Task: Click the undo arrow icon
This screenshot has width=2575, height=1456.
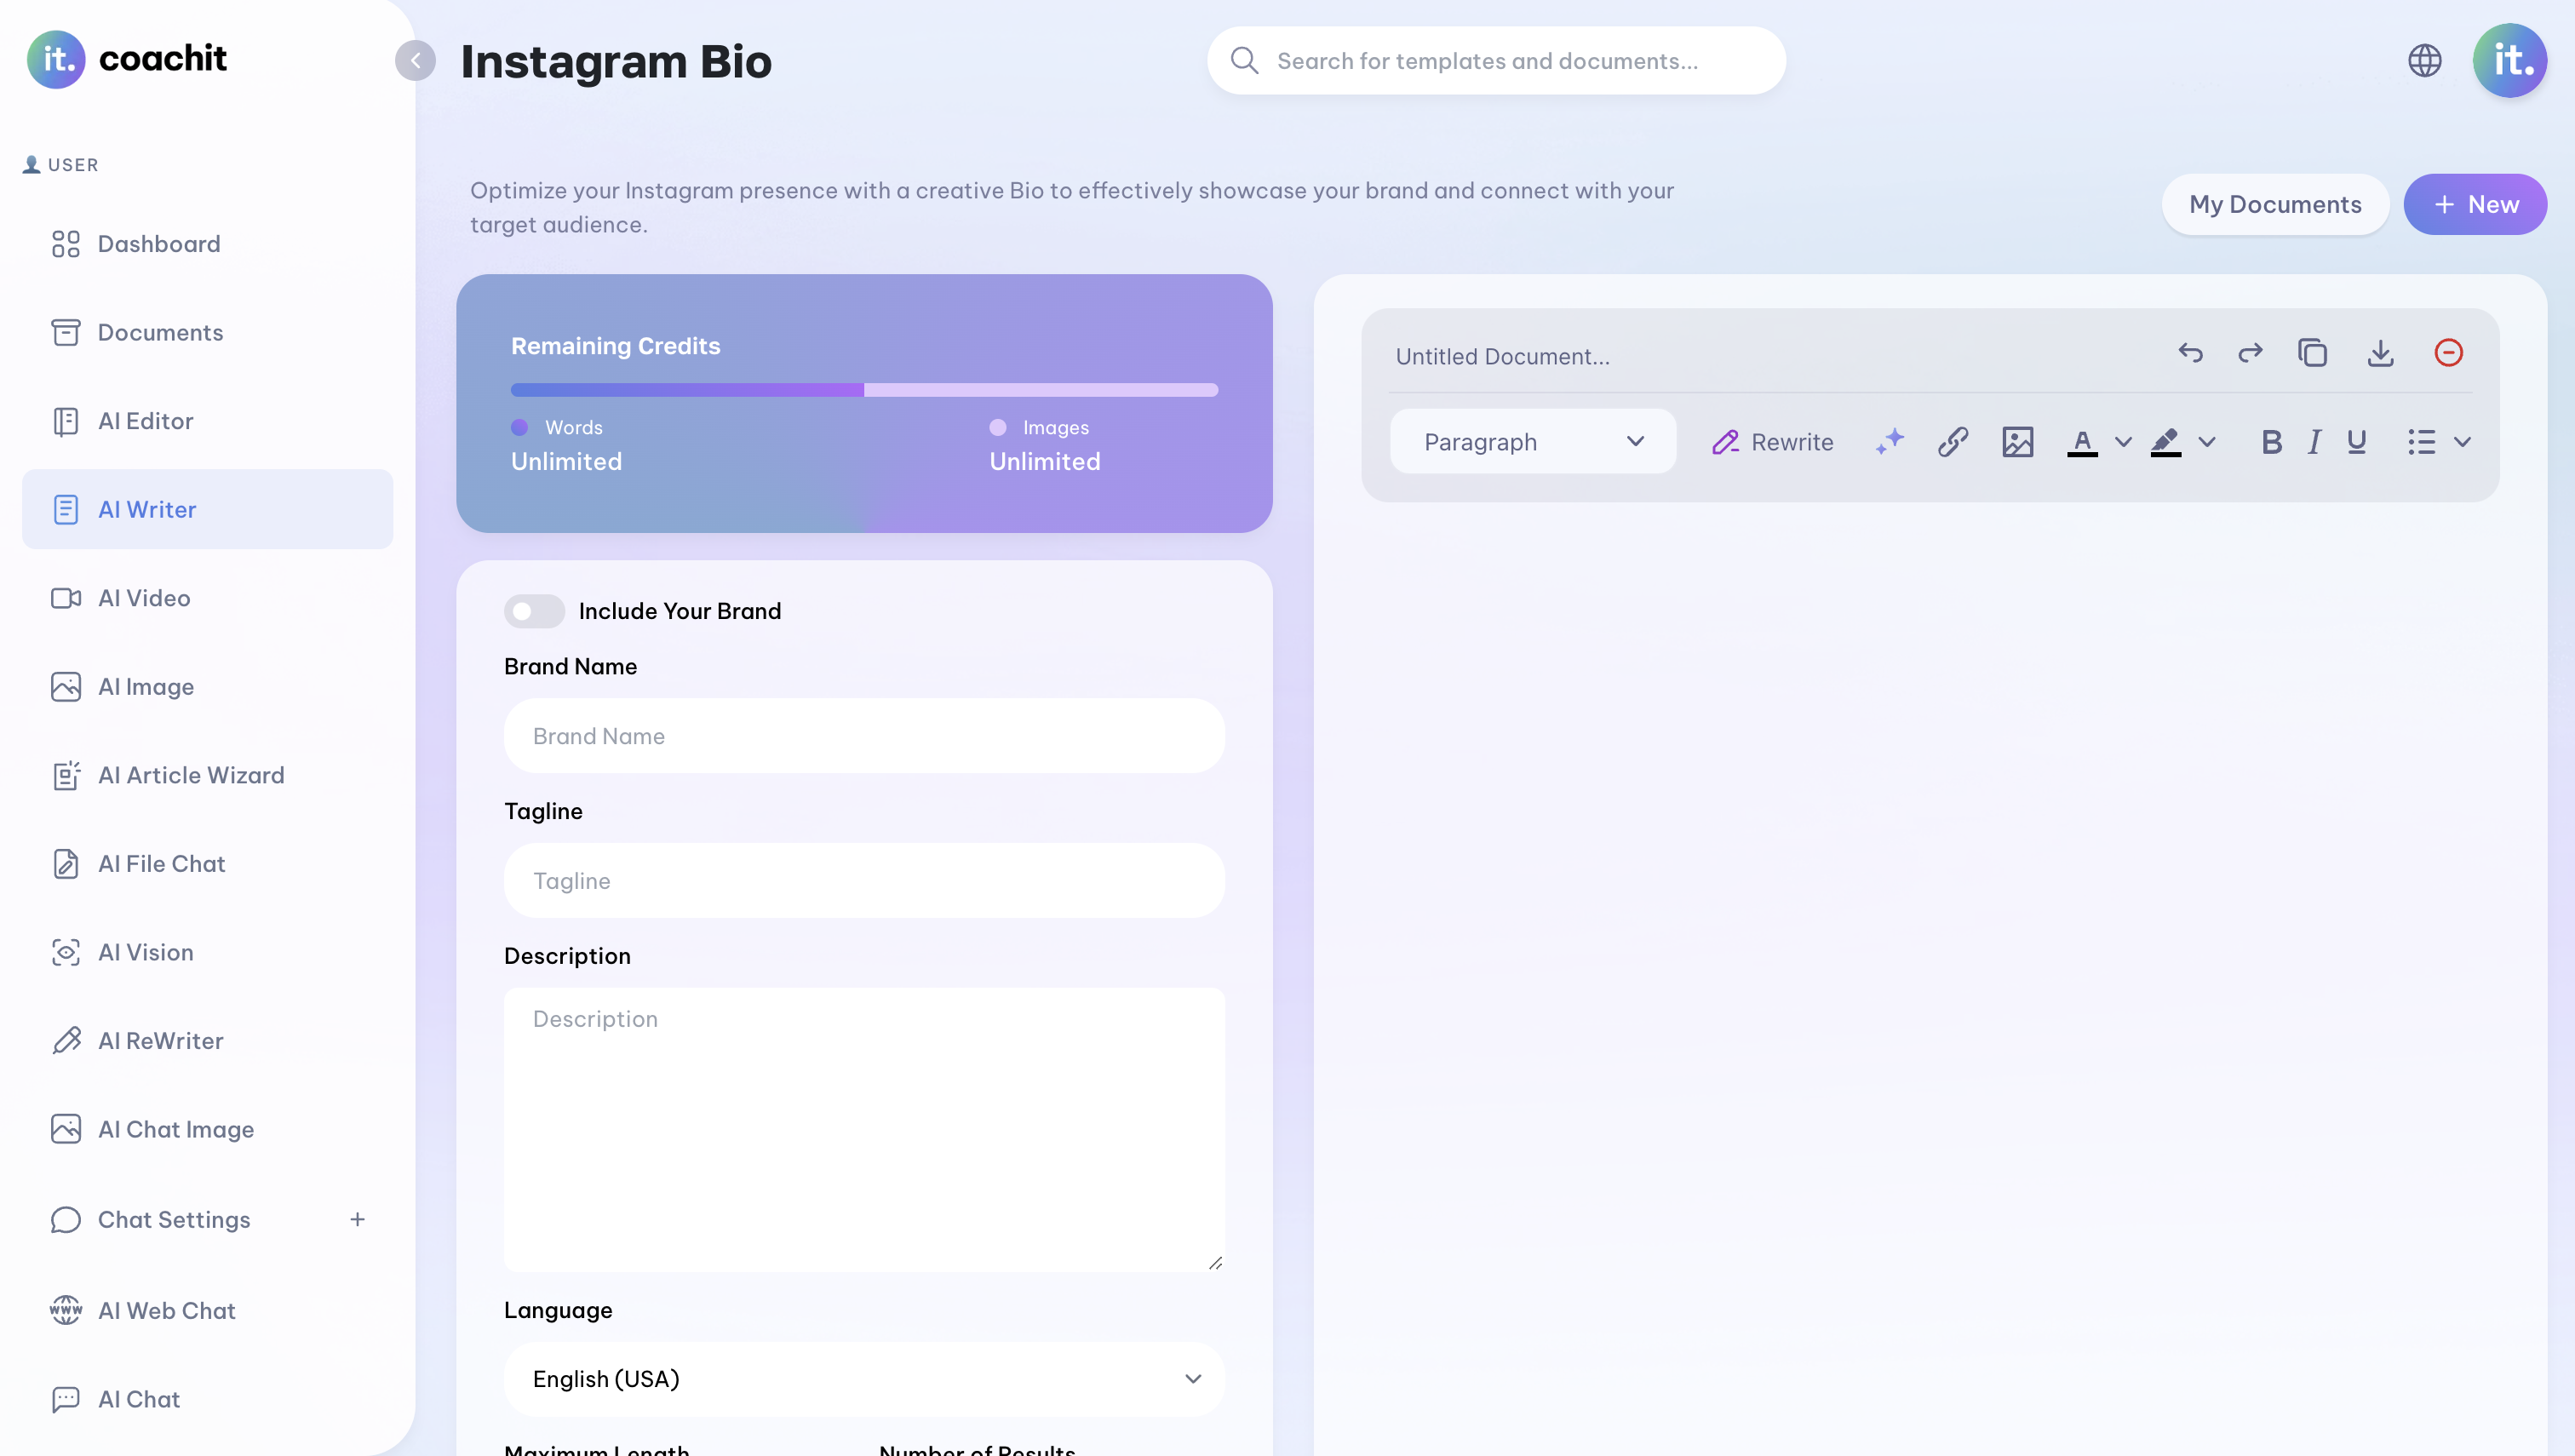Action: coord(2190,353)
